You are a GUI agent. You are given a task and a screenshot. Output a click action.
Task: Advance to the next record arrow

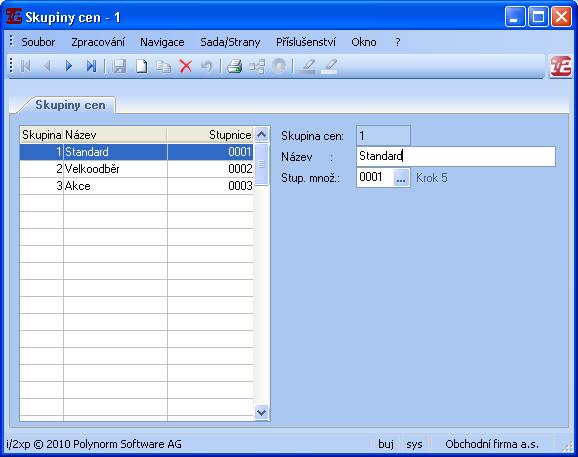click(x=69, y=66)
